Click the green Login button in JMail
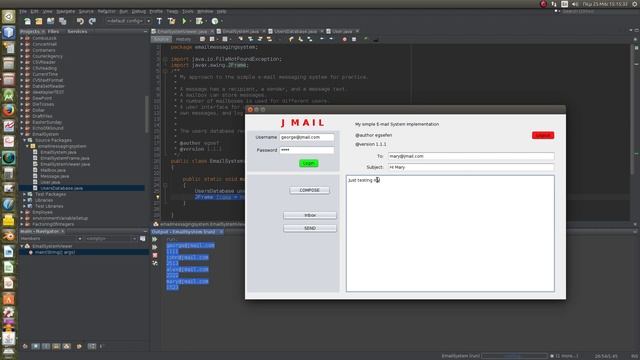This screenshot has width=640, height=360. [309, 163]
